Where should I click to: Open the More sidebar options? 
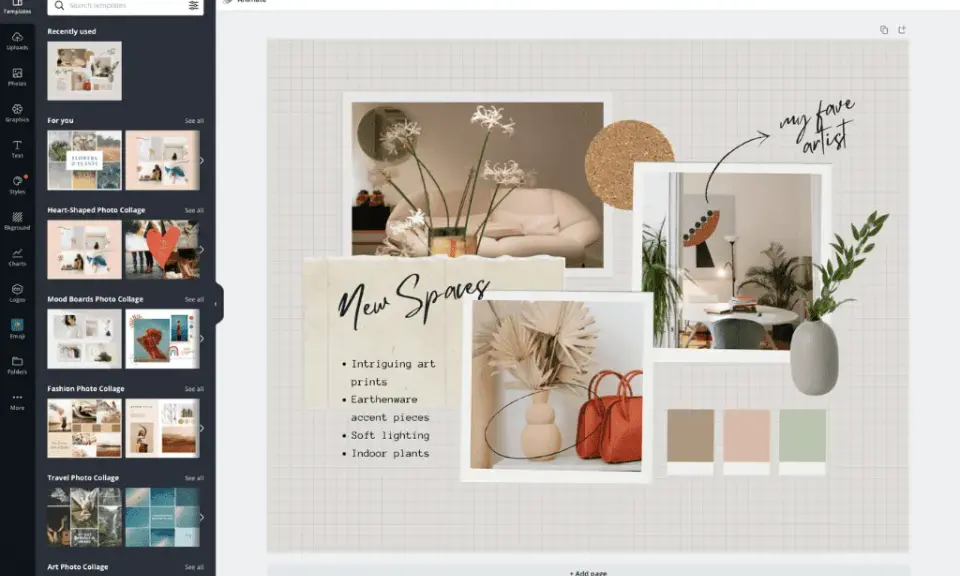17,401
